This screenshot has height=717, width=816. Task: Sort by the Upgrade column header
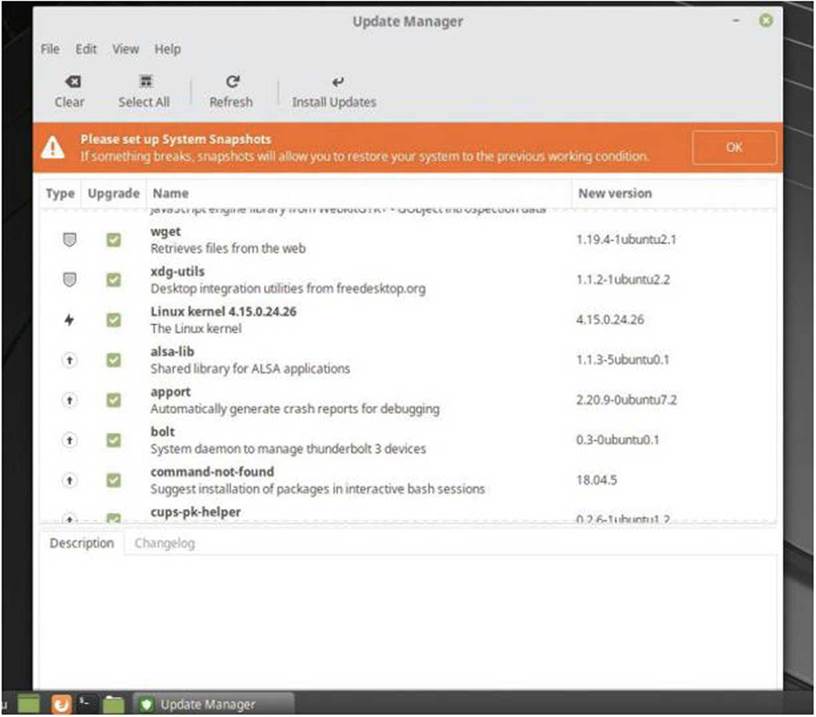113,194
